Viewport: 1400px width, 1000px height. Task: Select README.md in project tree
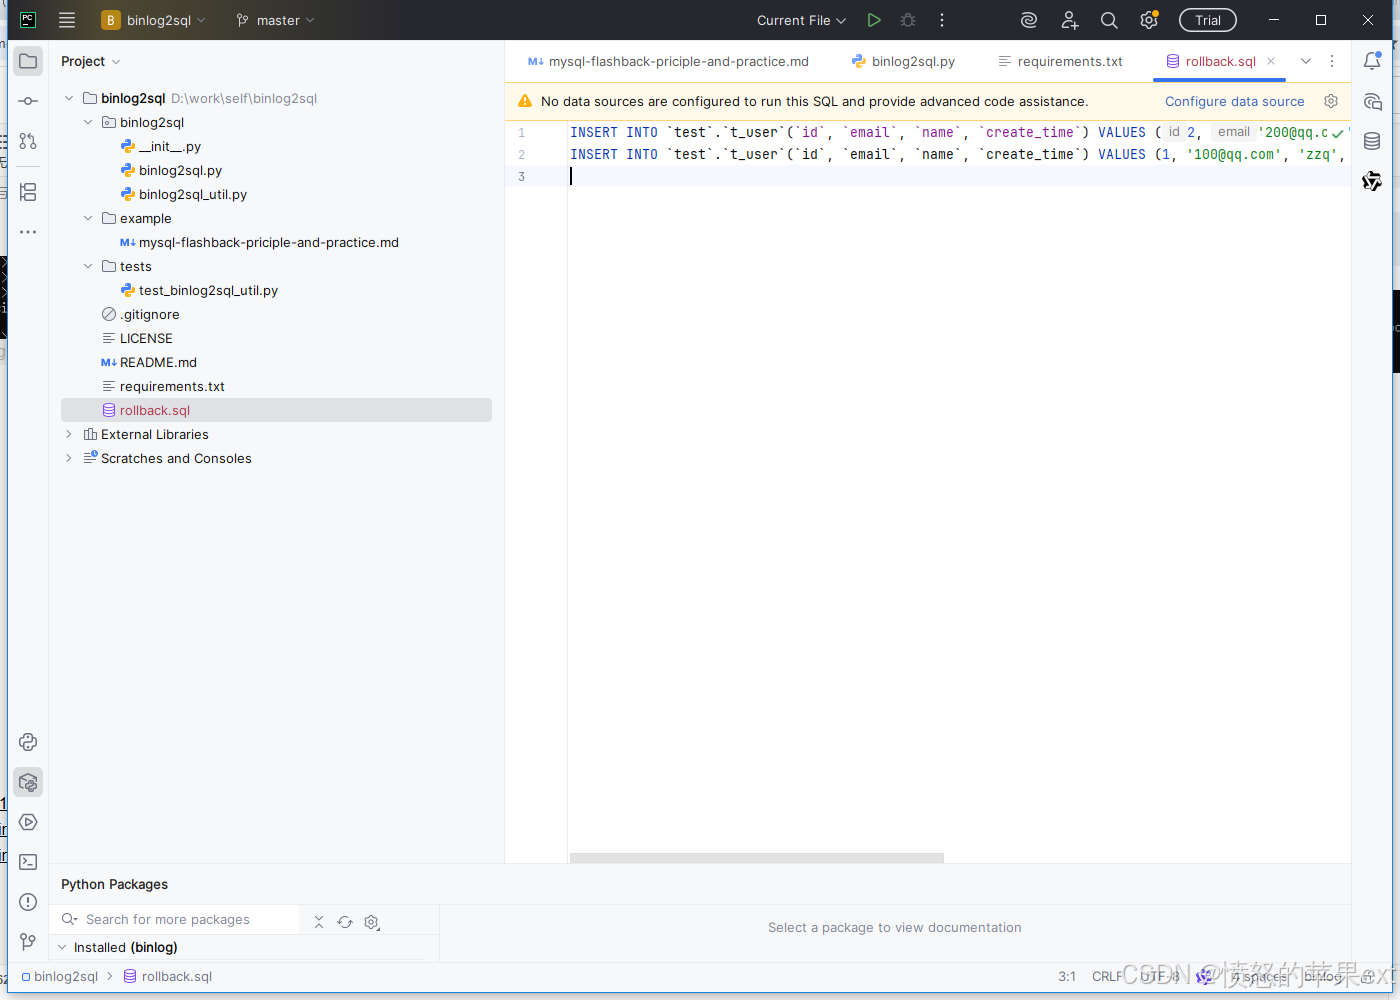pos(149,362)
